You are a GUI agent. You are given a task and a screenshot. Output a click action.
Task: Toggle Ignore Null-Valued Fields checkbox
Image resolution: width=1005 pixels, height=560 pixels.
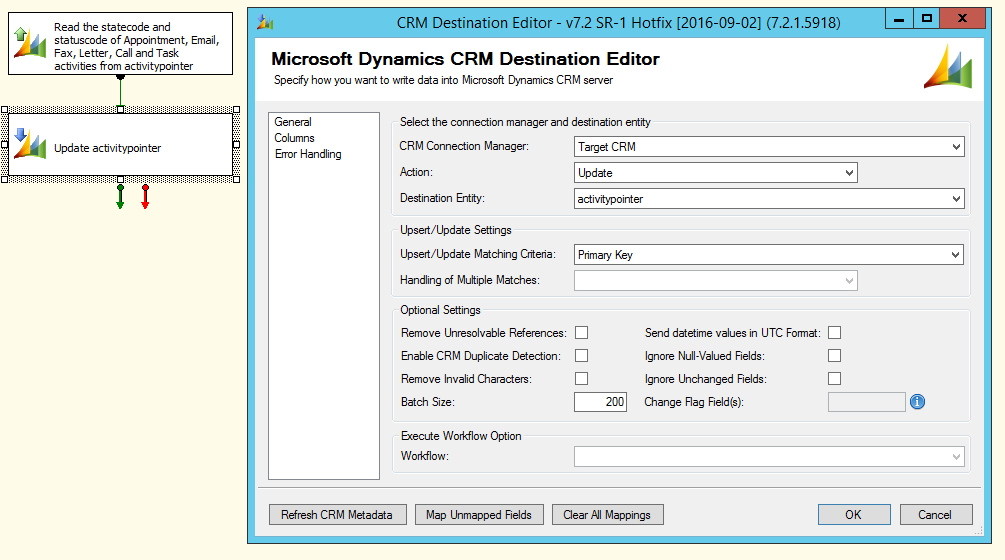(x=835, y=356)
